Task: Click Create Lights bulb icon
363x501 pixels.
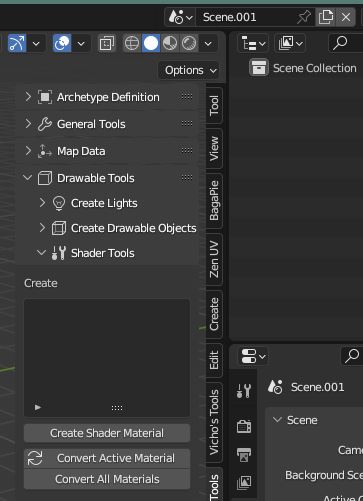Action: [59, 203]
